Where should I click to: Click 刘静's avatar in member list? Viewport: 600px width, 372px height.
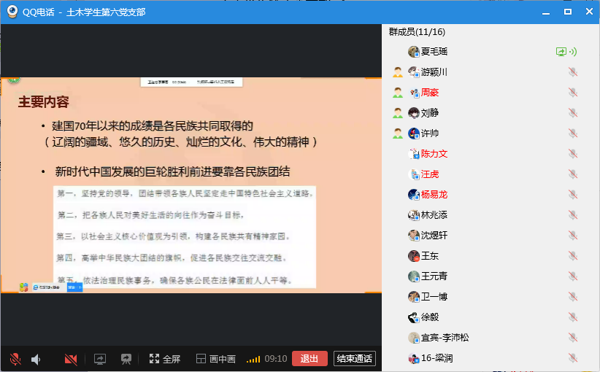(x=414, y=113)
